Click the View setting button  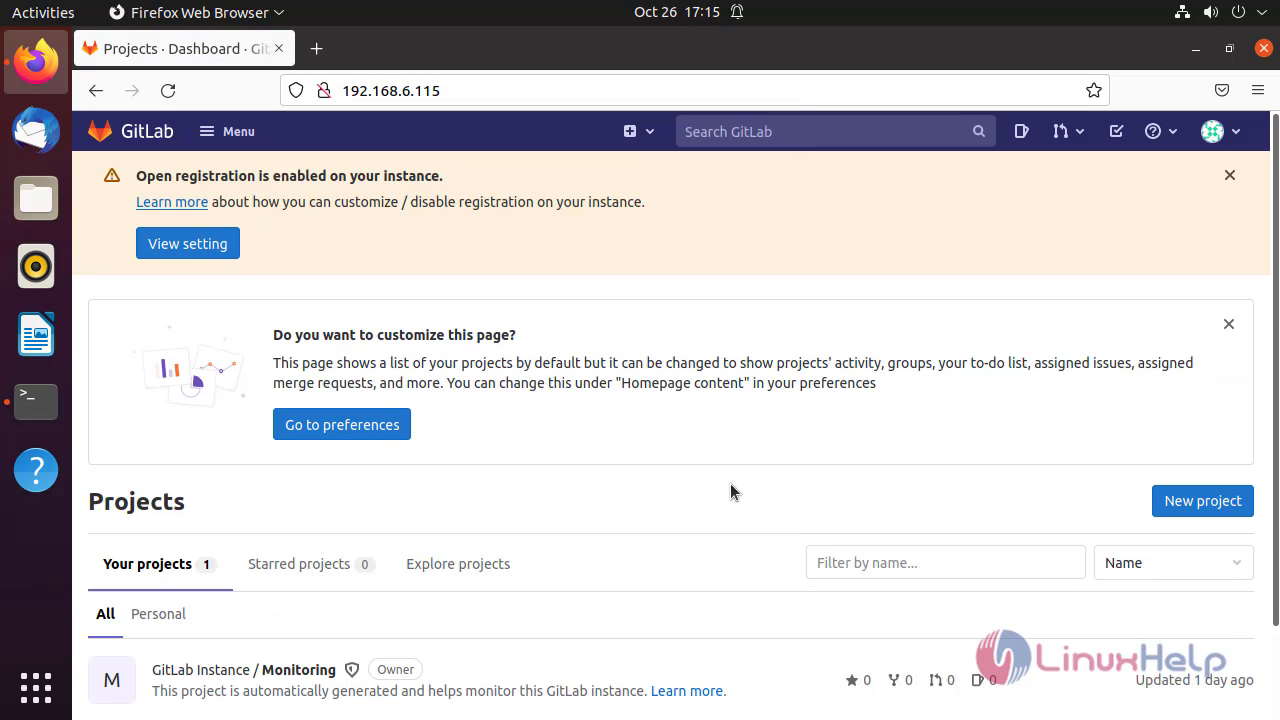click(188, 243)
